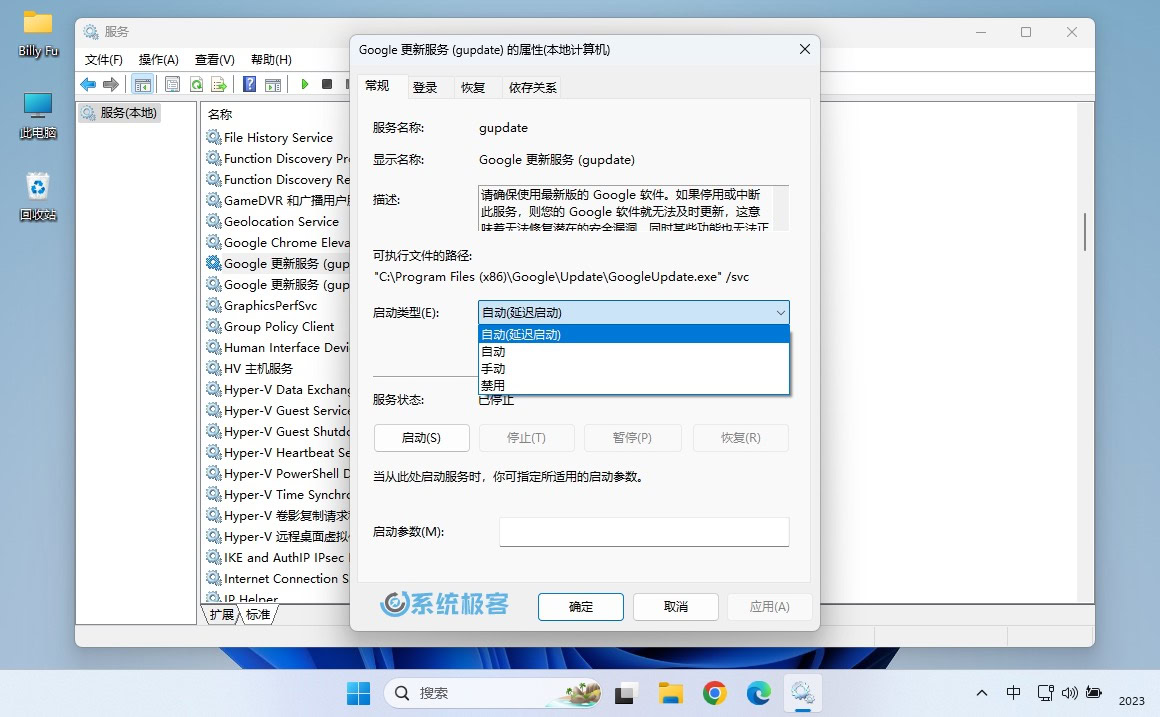
Task: Select the IKE and AuthIP IPsec row
Action: pos(277,558)
